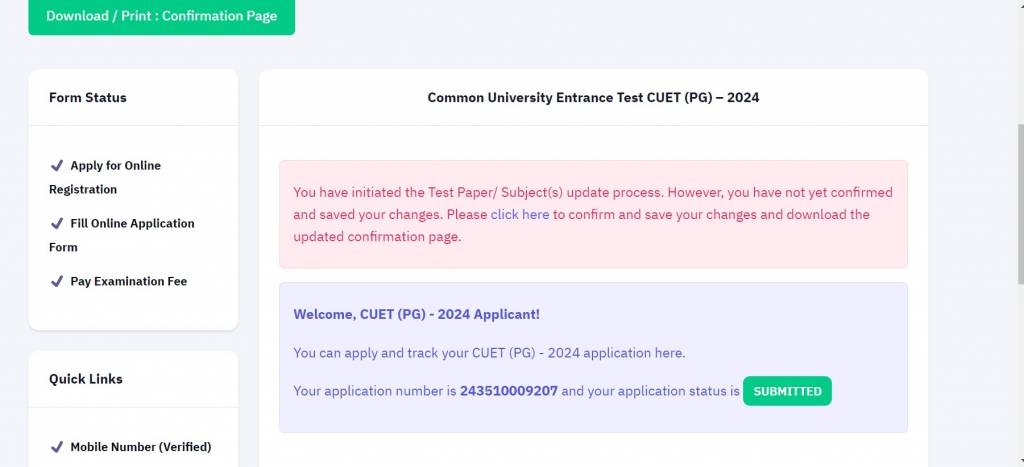Click the 'Your application number is' label
Screen dimensions: 1024x467
point(375,391)
